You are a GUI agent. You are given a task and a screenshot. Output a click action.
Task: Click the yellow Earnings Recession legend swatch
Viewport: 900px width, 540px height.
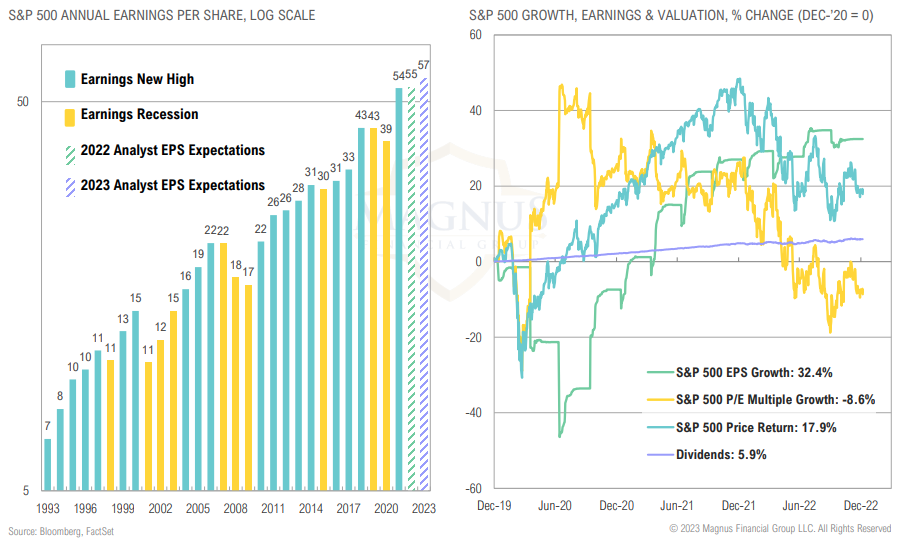[69, 115]
